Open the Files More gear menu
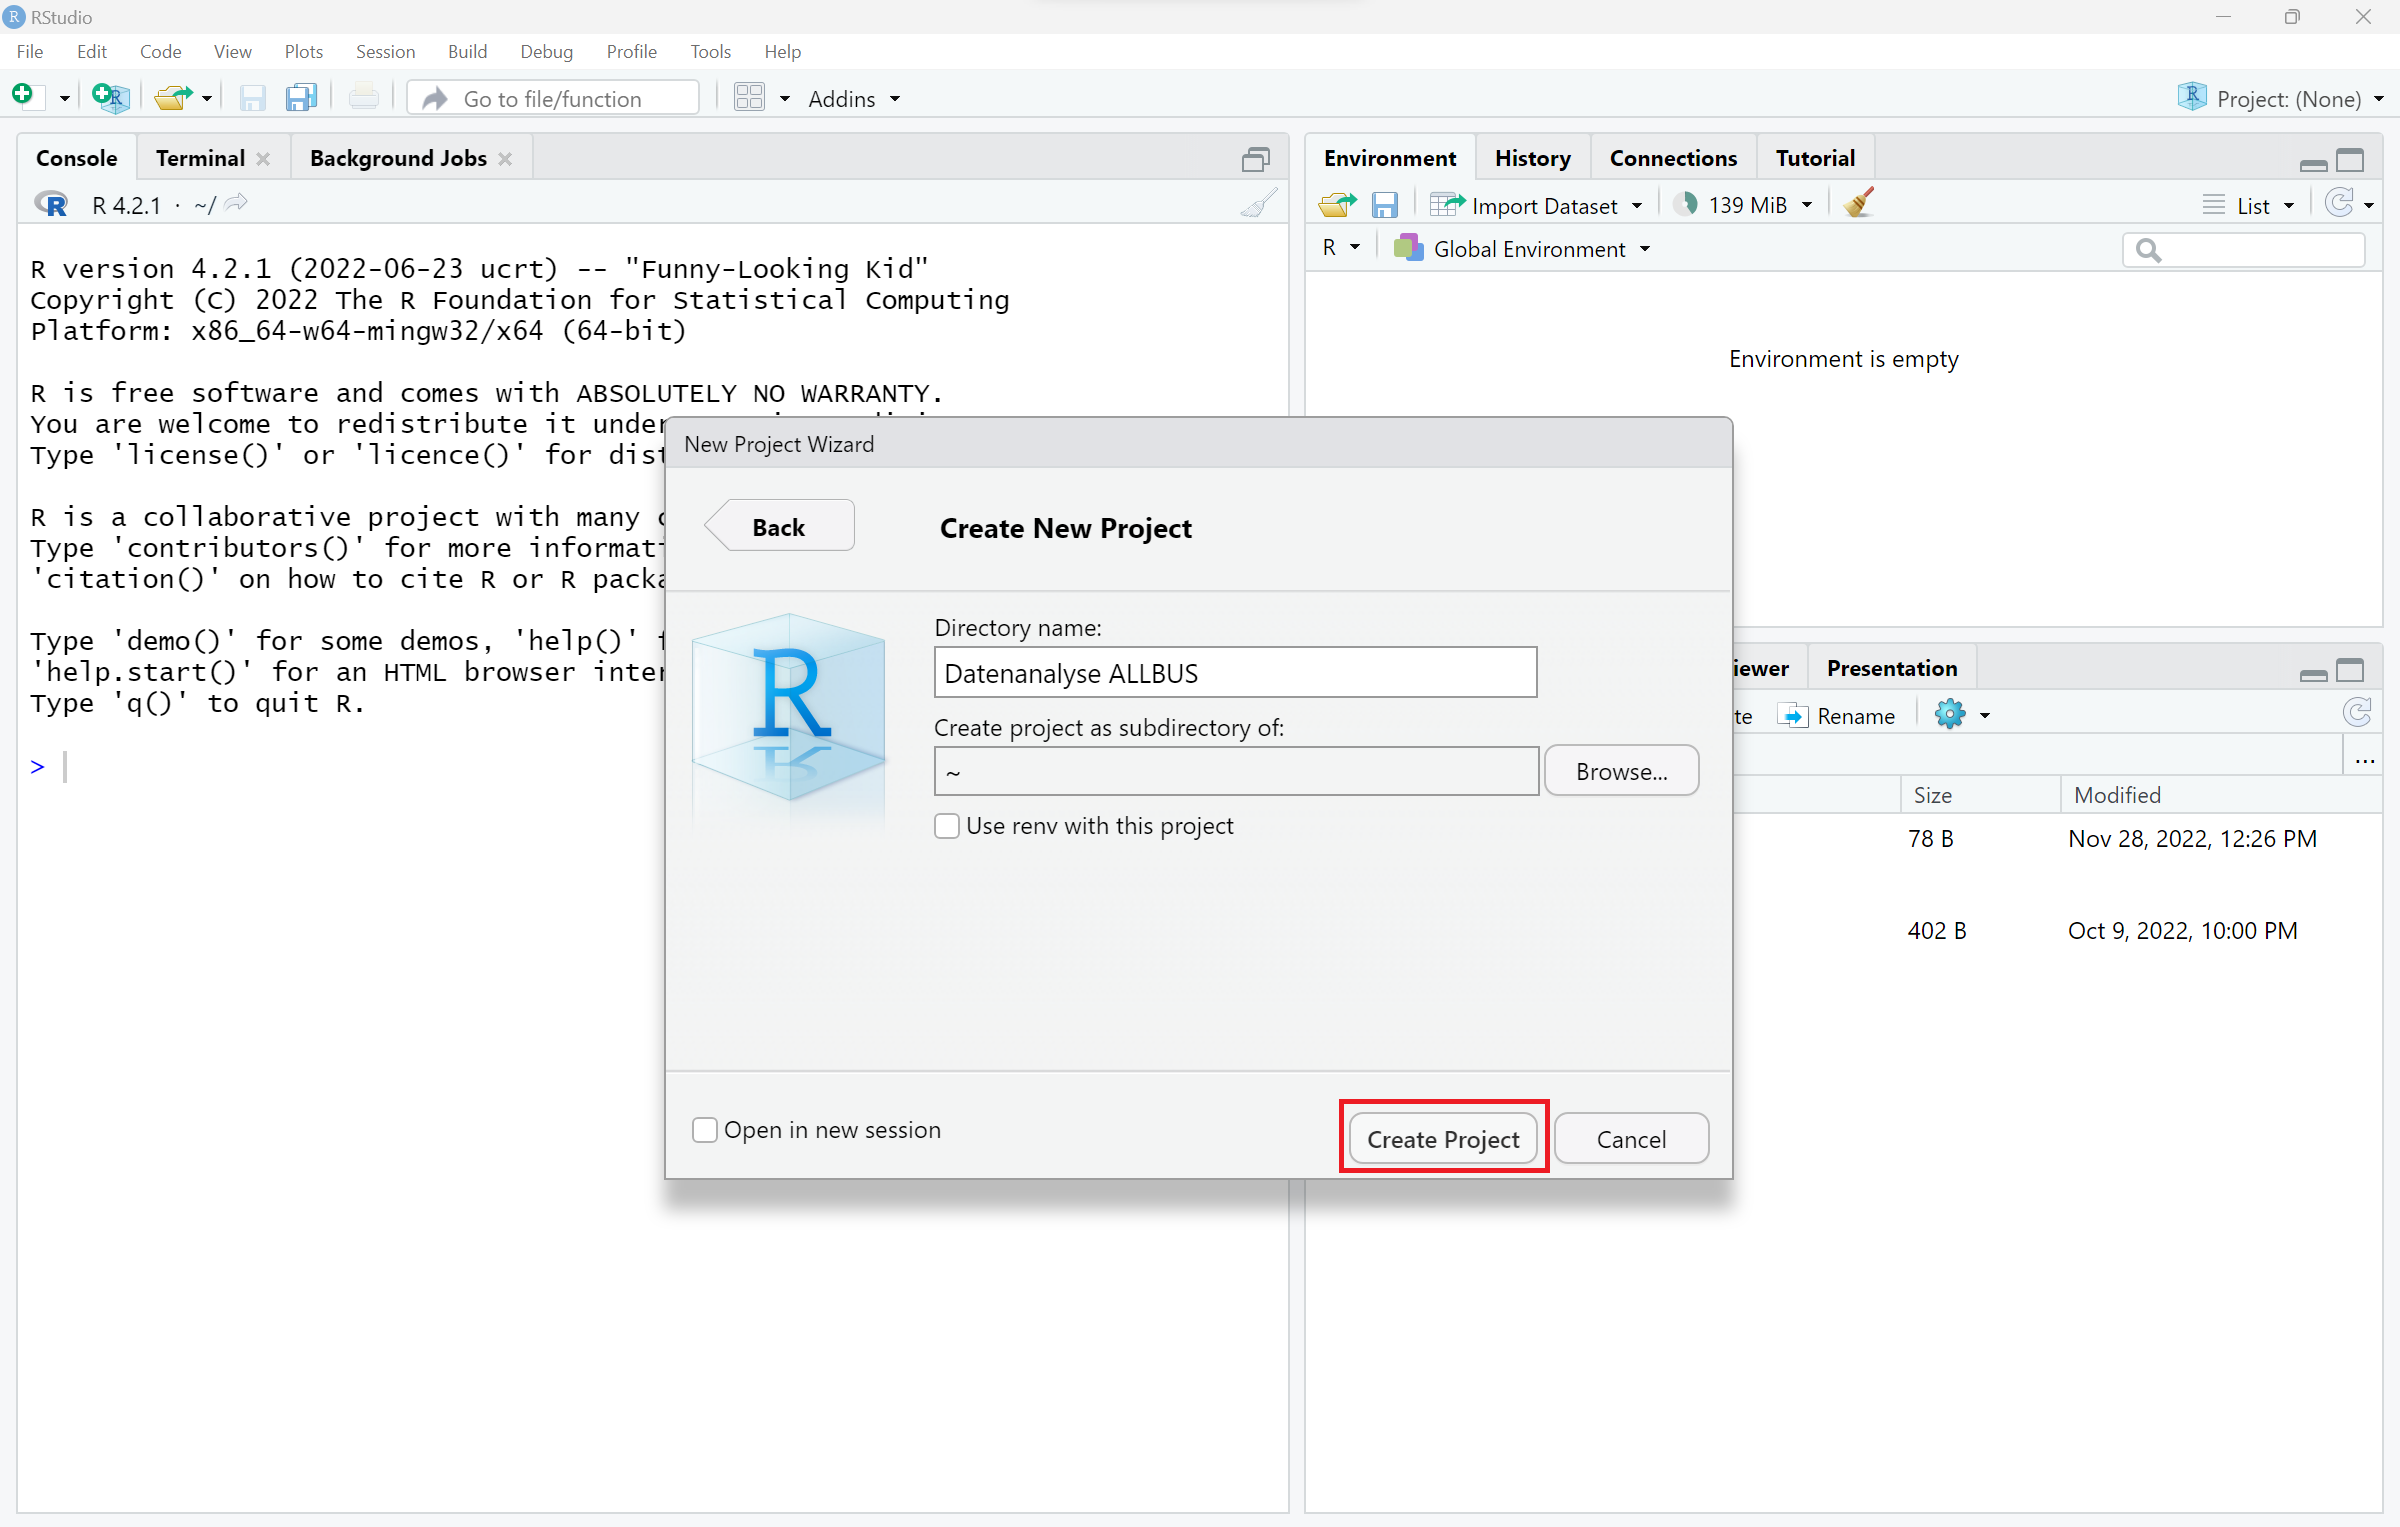Image resolution: width=2400 pixels, height=1527 pixels. tap(1961, 714)
